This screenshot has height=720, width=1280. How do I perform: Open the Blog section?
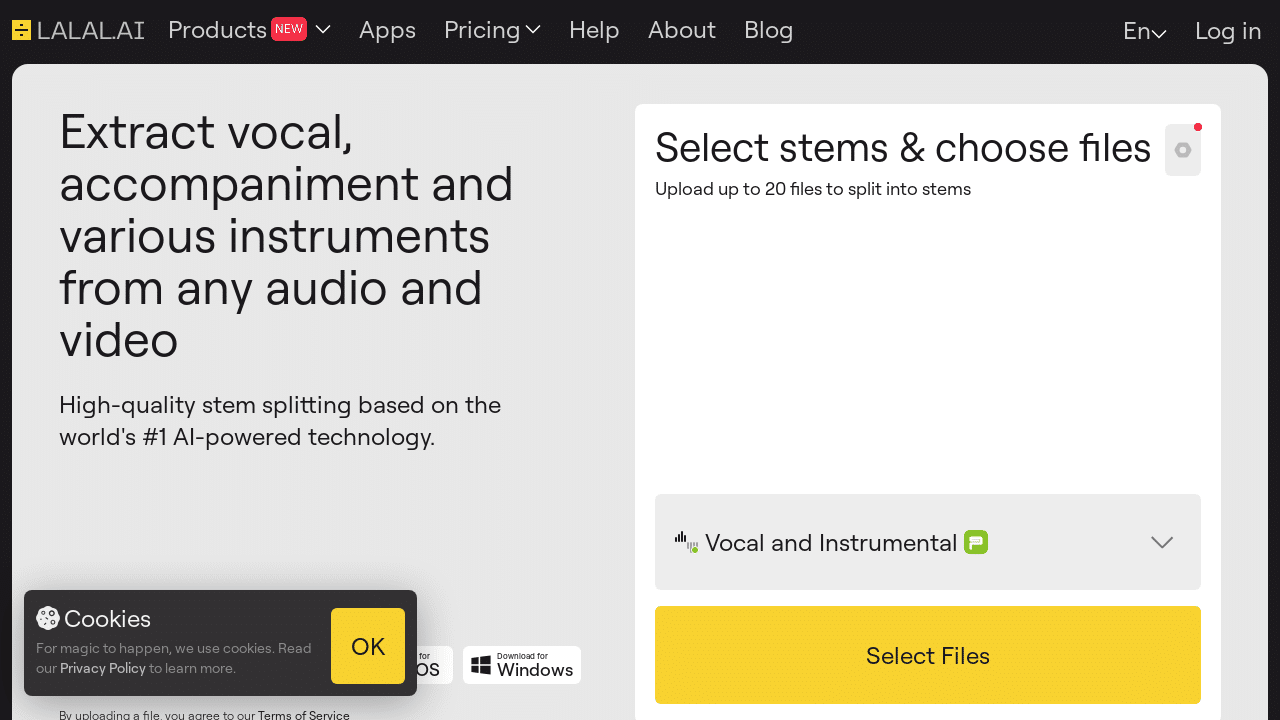pos(768,30)
